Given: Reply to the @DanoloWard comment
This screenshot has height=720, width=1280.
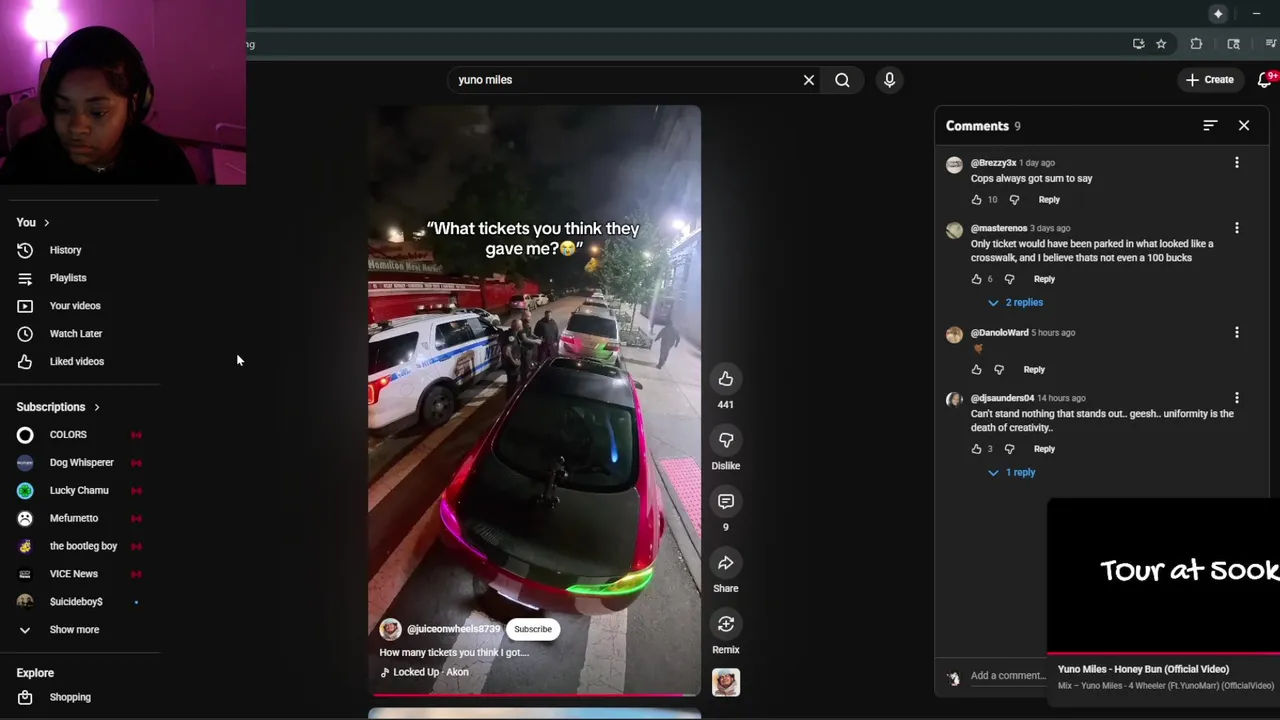Looking at the screenshot, I should [x=1034, y=370].
